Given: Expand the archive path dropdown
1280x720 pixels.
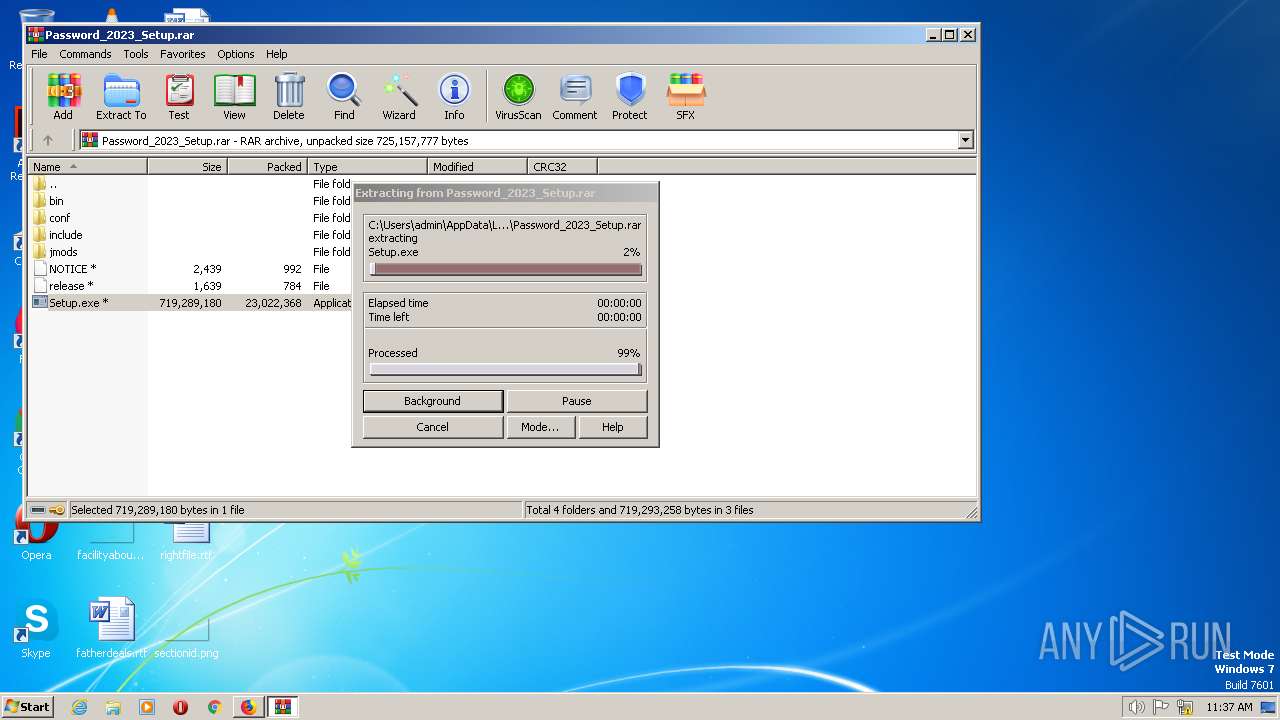Looking at the screenshot, I should tap(965, 141).
